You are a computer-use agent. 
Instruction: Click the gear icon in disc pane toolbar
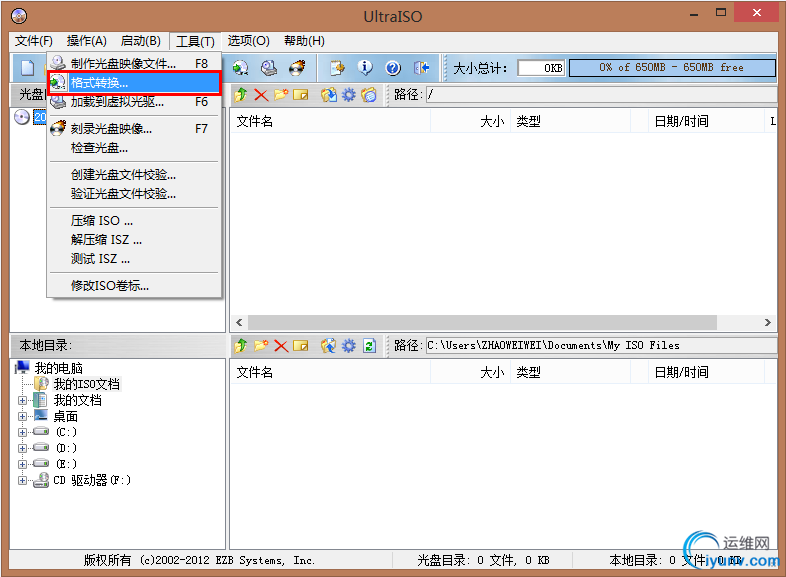pos(348,94)
